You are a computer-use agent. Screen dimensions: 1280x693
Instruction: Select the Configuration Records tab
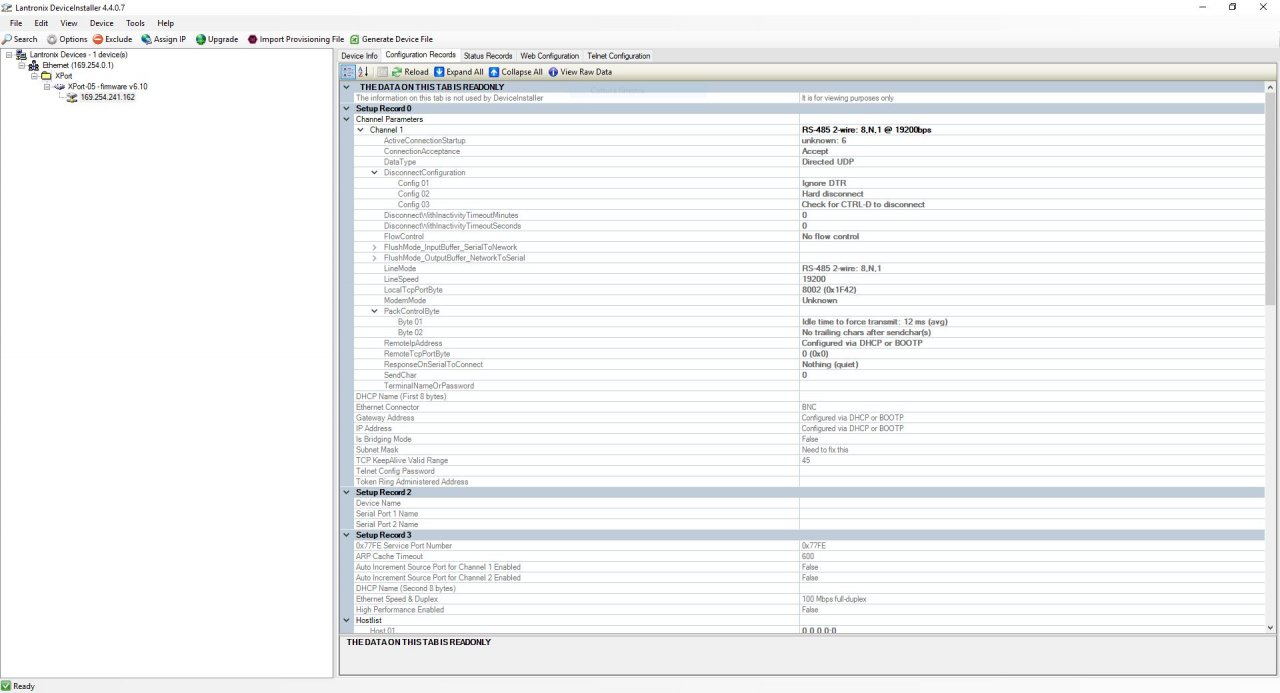click(420, 55)
